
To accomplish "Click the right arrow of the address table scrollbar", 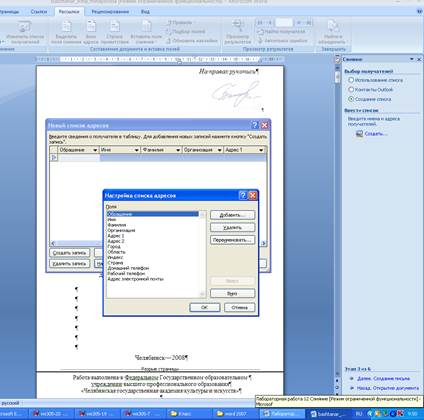I will [x=264, y=243].
